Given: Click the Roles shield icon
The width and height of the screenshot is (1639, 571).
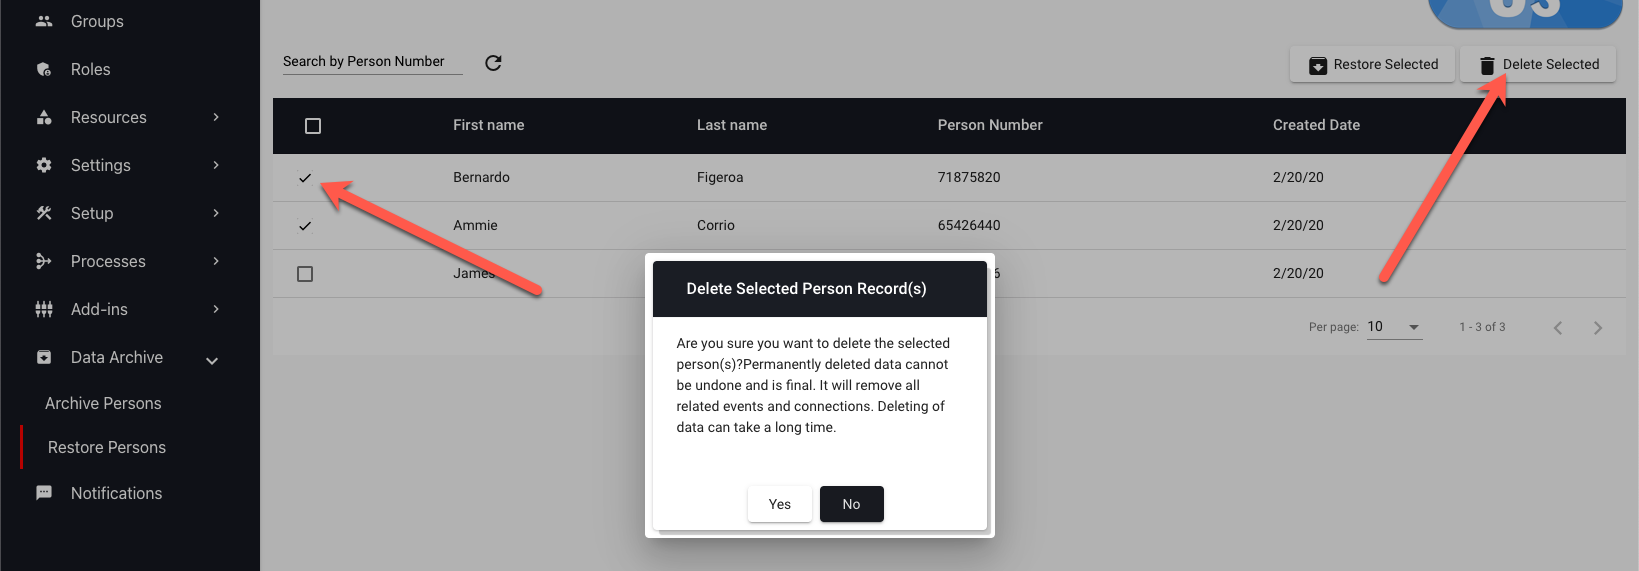Looking at the screenshot, I should click(44, 69).
